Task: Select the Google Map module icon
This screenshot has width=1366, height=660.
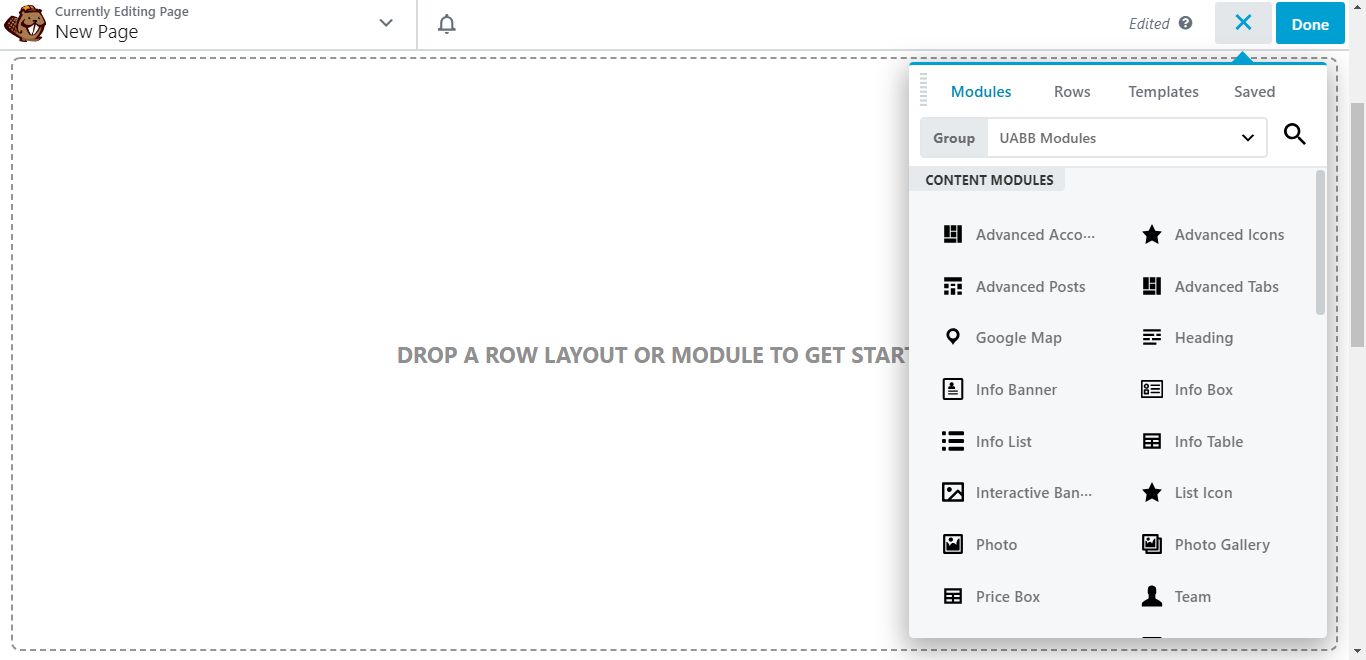Action: (x=953, y=337)
